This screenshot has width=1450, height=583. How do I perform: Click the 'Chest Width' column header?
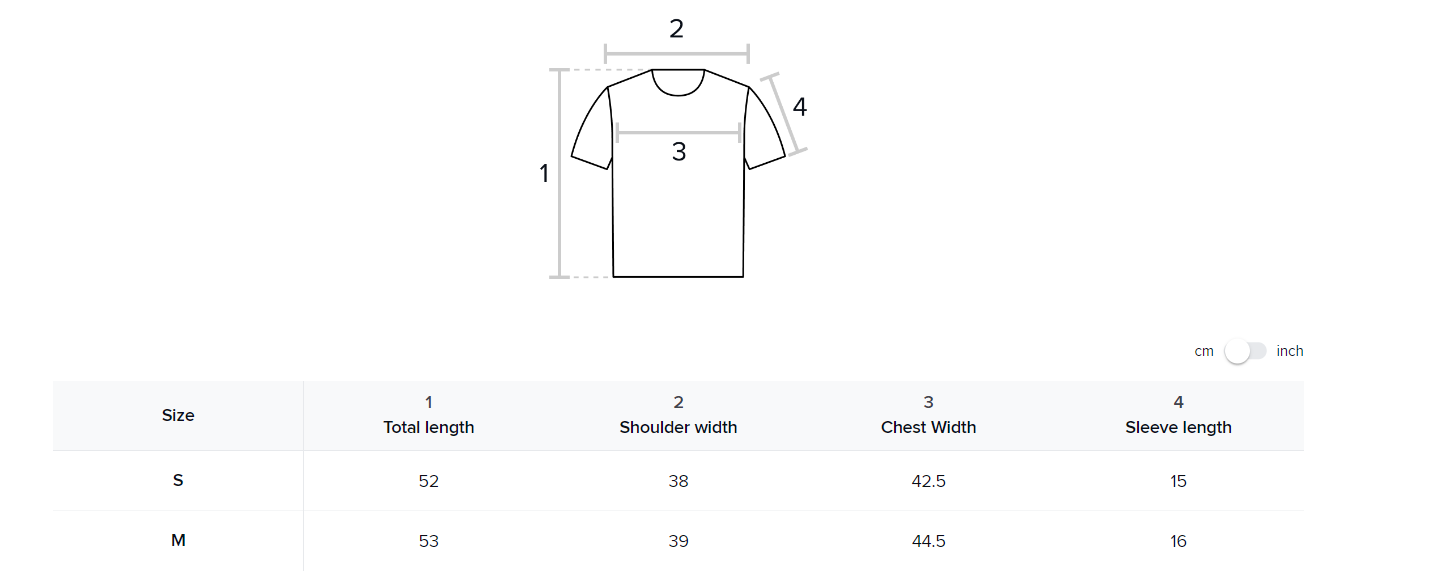click(x=928, y=427)
